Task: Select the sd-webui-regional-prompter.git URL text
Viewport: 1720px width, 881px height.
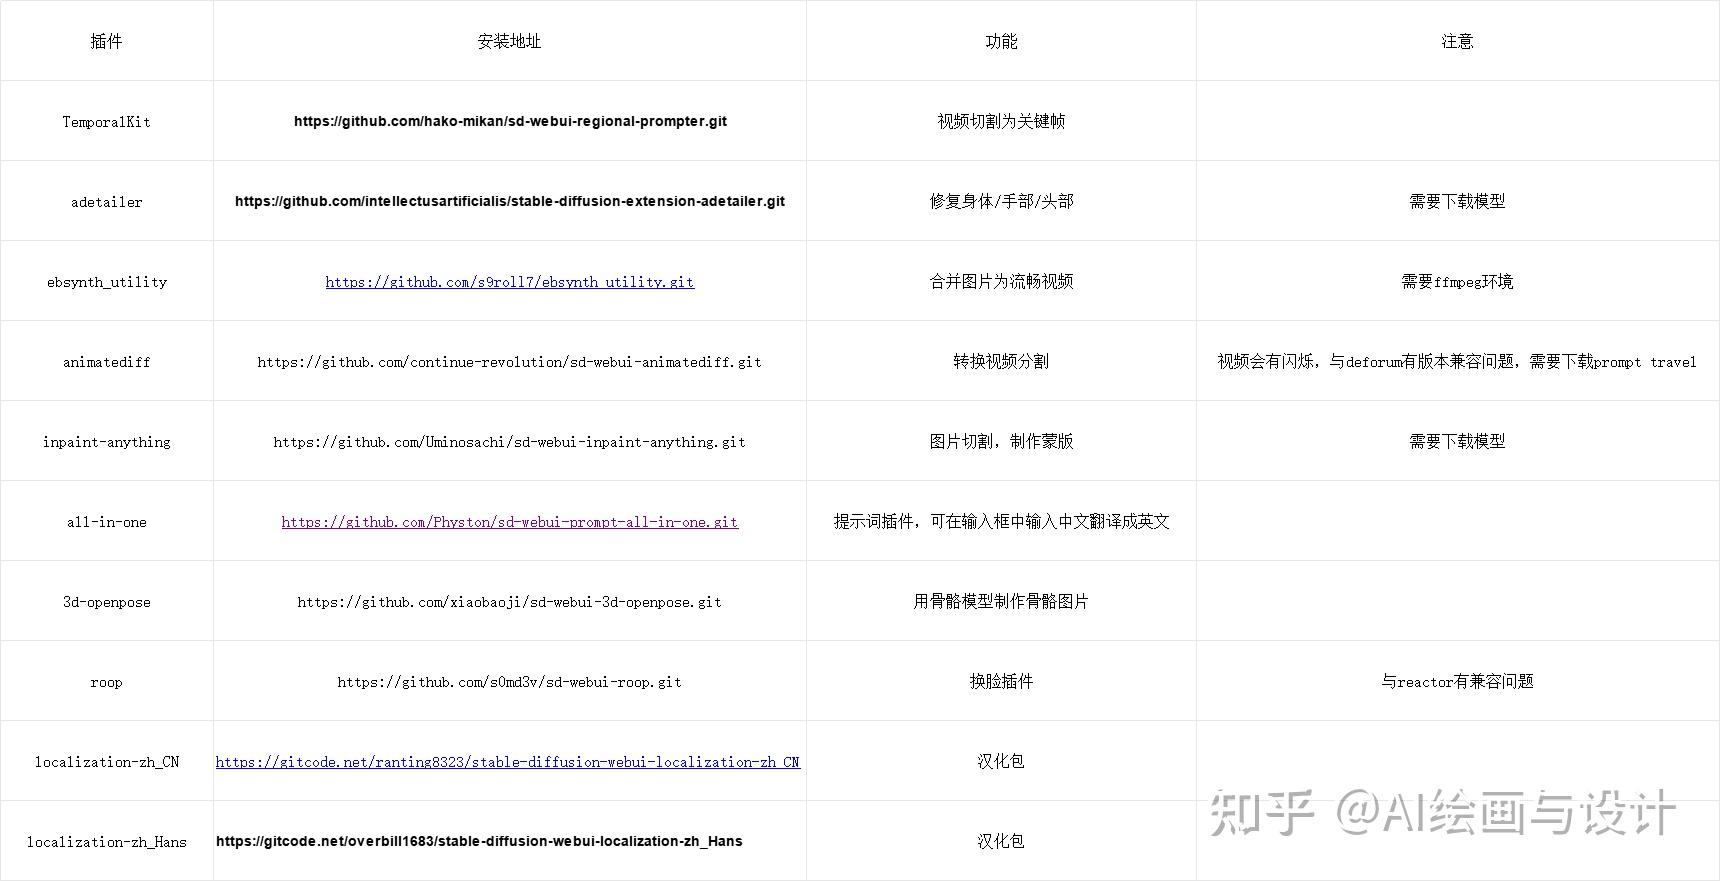Action: click(x=510, y=121)
